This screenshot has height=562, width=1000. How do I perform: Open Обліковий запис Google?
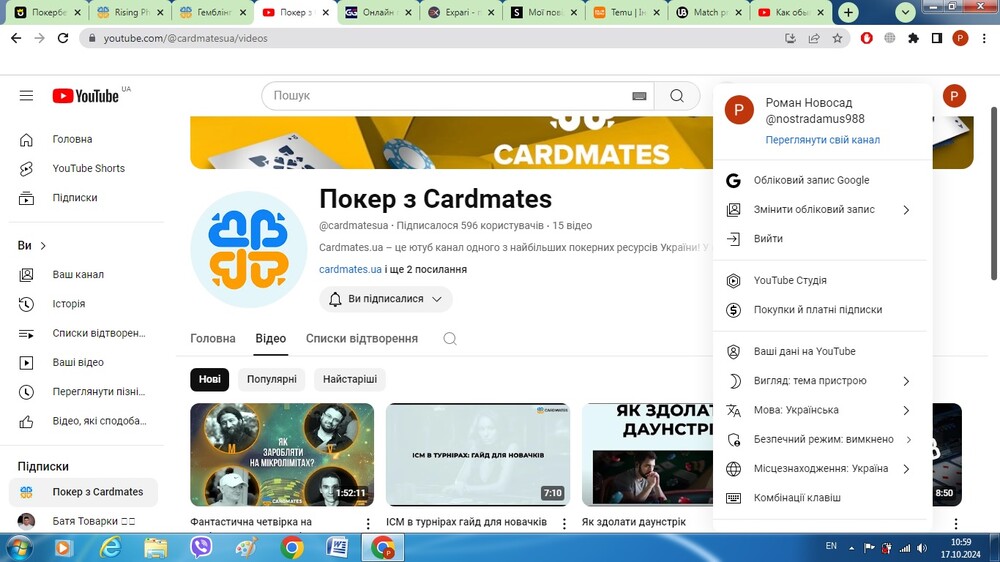822,181
